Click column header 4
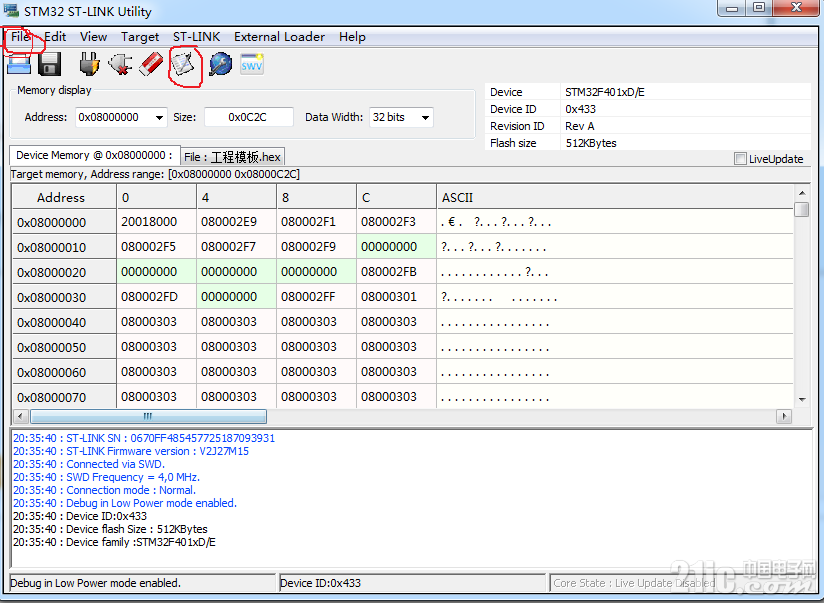This screenshot has height=603, width=824. (x=236, y=197)
